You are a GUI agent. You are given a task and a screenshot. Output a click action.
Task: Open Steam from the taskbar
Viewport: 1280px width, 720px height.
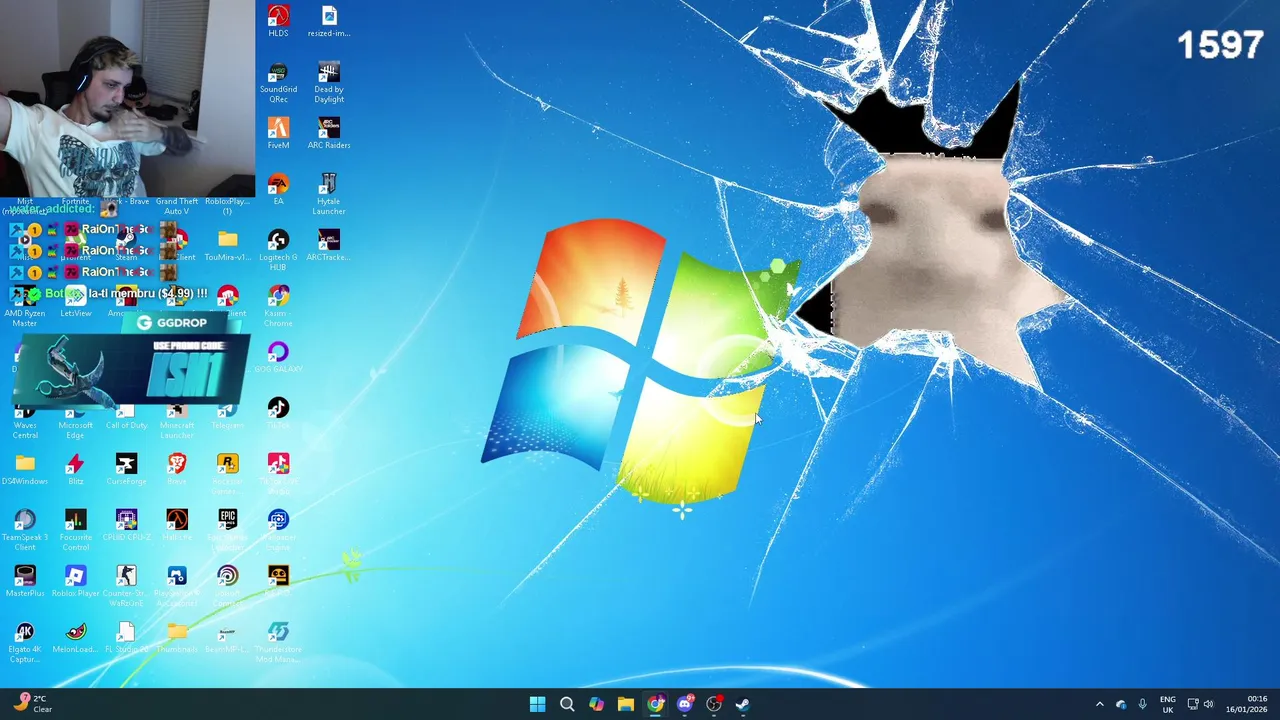click(743, 704)
